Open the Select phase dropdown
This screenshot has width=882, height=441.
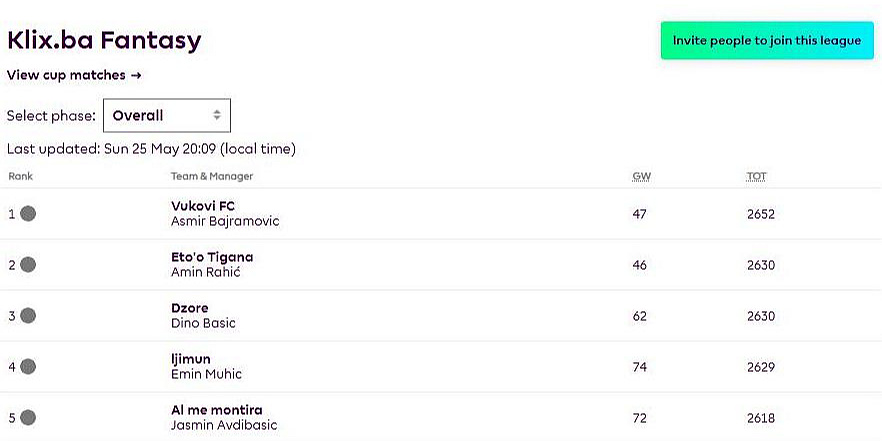(x=166, y=115)
